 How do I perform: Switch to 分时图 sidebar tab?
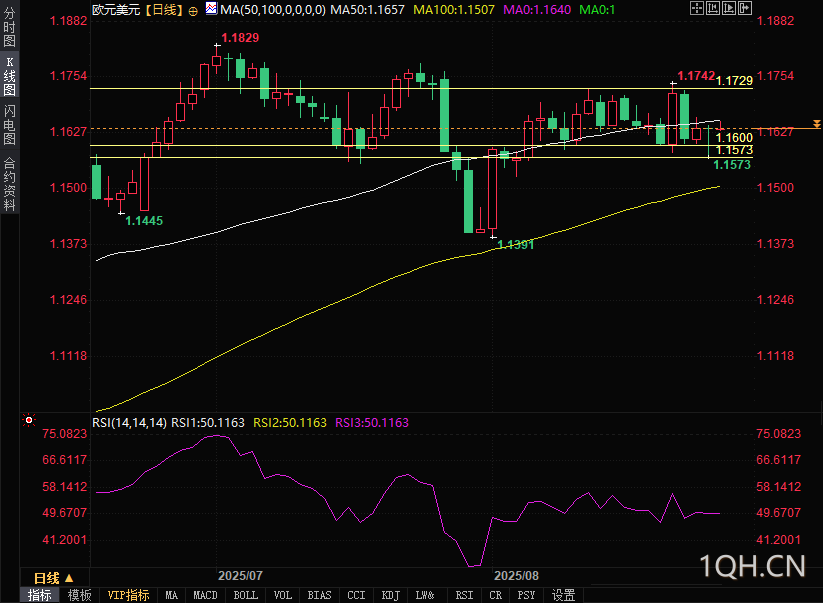click(x=9, y=26)
